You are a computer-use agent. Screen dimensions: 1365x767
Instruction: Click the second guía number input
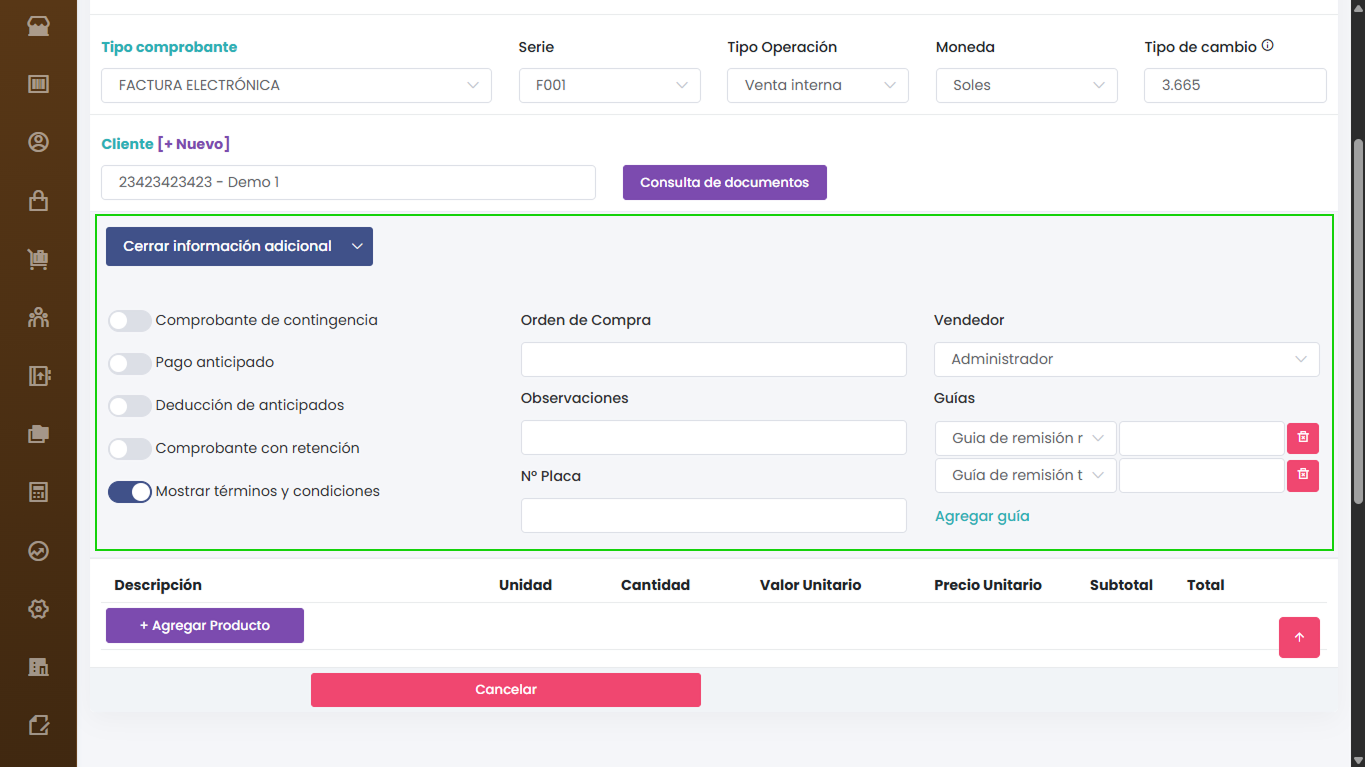(1202, 475)
